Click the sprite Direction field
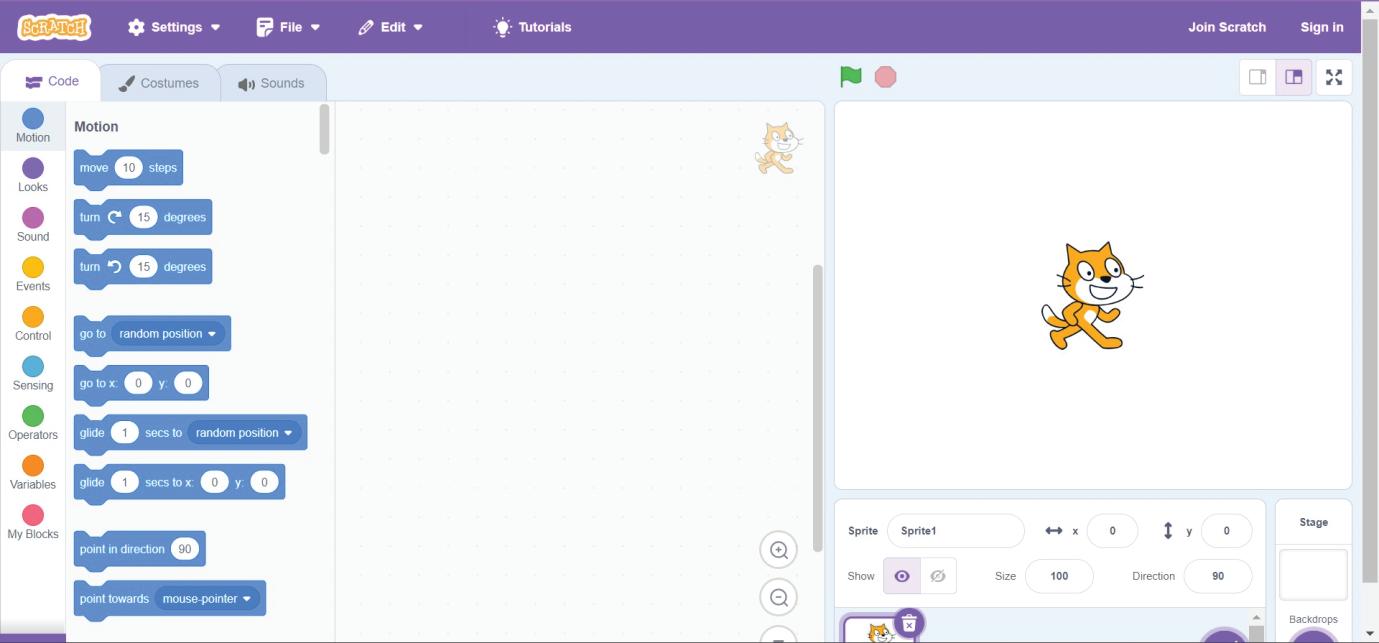This screenshot has height=643, width=1379. coord(1218,576)
